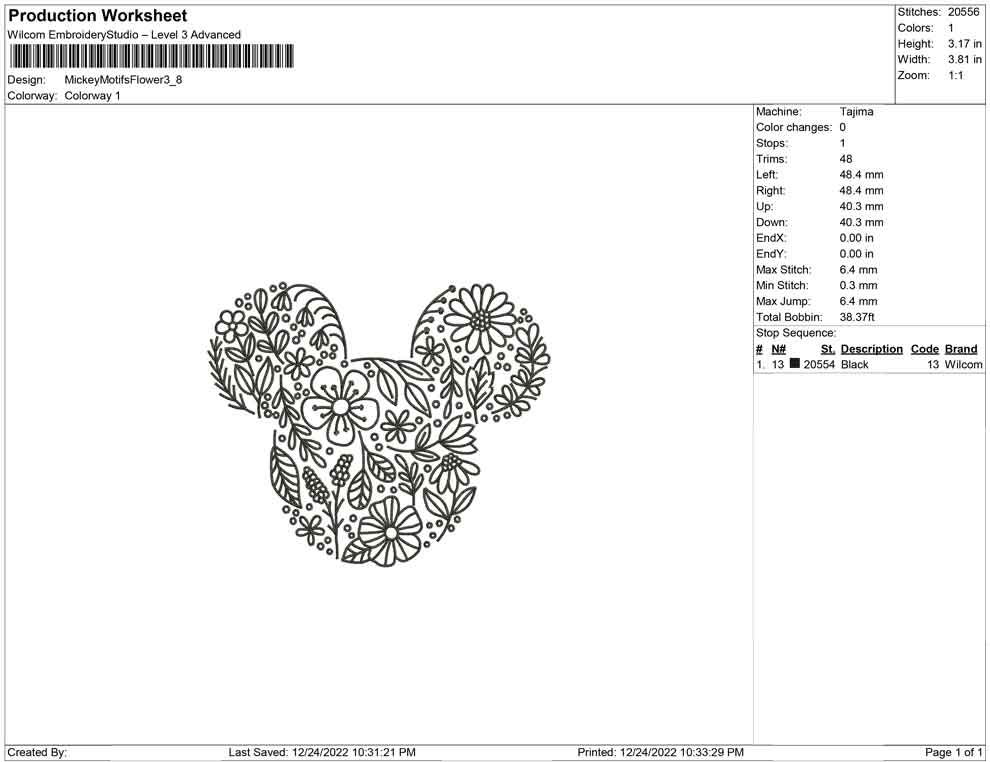Click the Brand column header
Image resolution: width=990 pixels, height=762 pixels.
pos(961,349)
